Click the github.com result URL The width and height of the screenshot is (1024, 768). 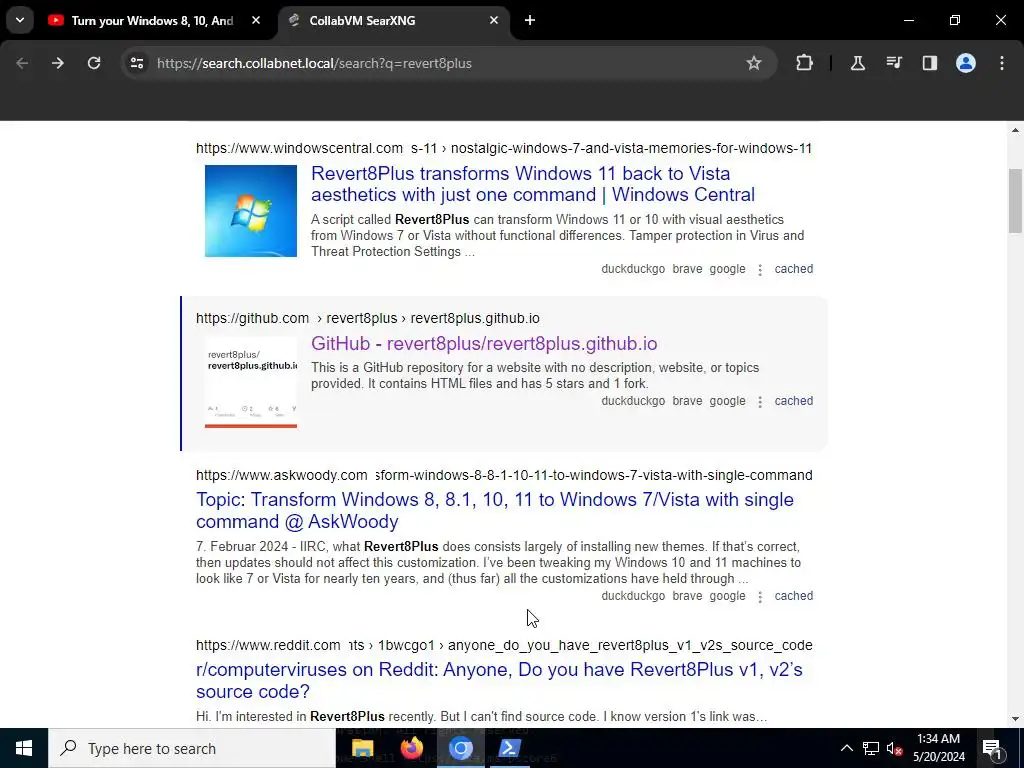(x=368, y=318)
